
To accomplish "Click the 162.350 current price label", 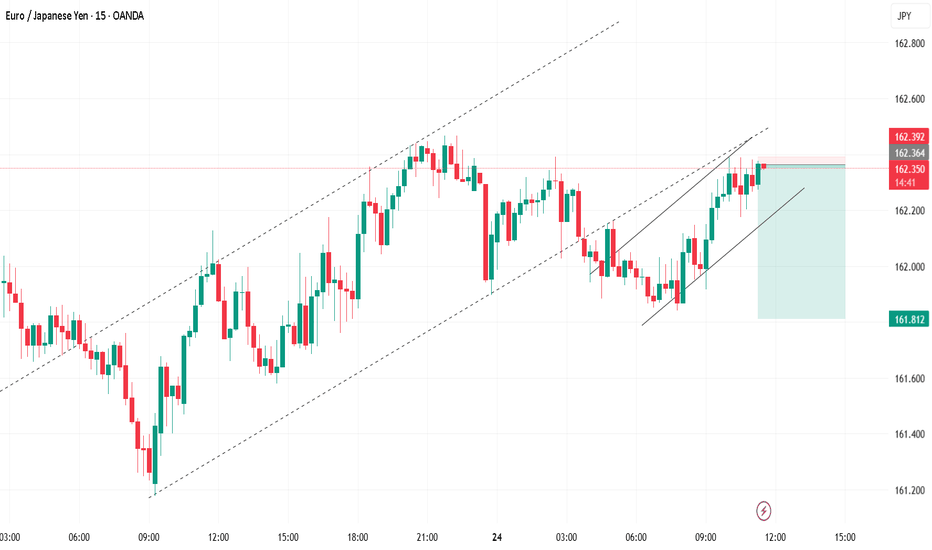I will click(909, 169).
